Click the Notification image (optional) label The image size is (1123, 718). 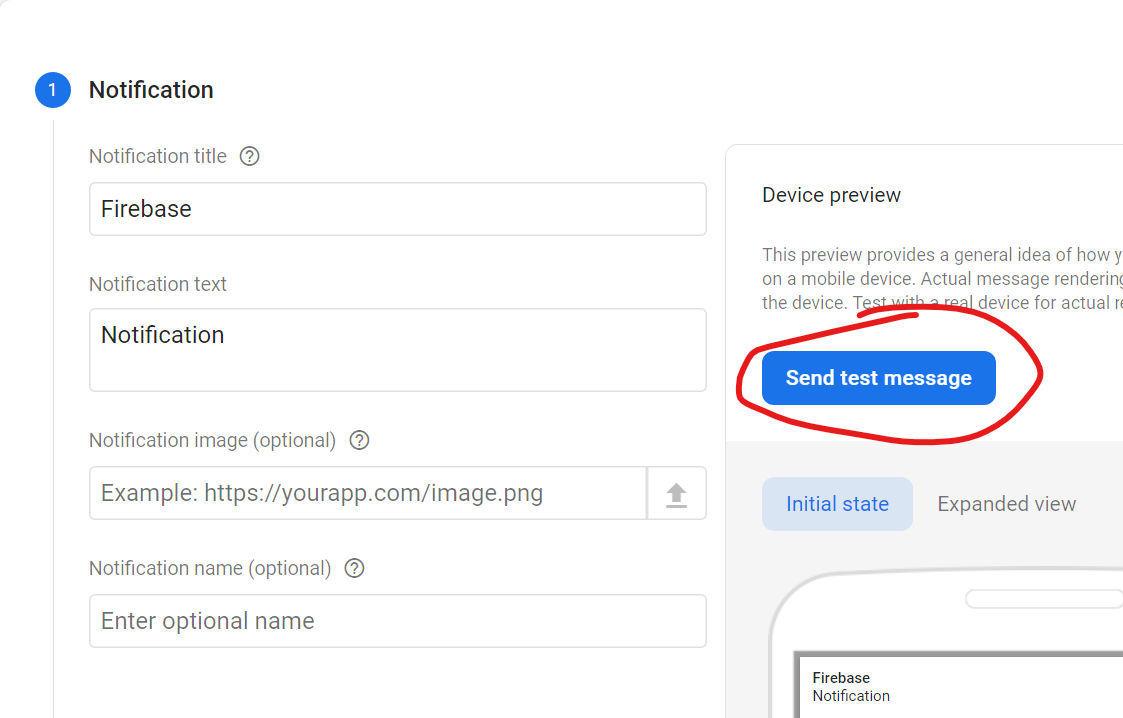coord(212,440)
